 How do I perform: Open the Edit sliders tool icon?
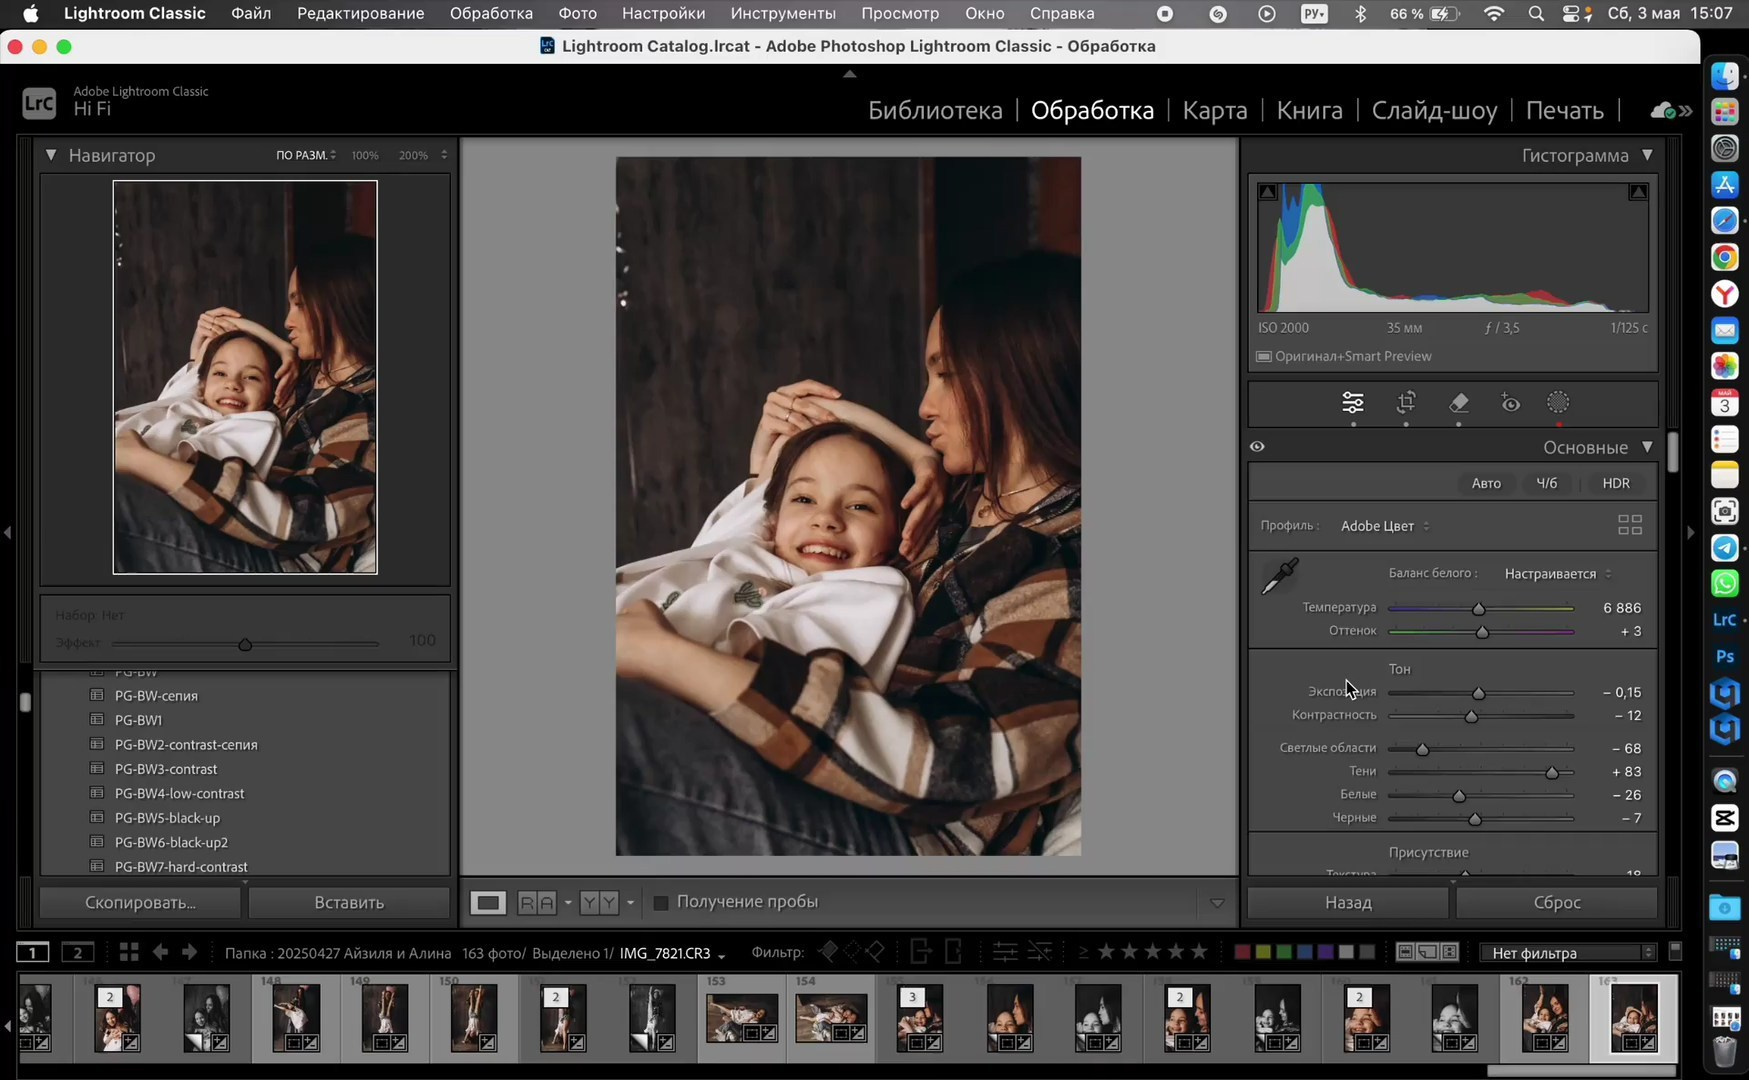pos(1352,403)
